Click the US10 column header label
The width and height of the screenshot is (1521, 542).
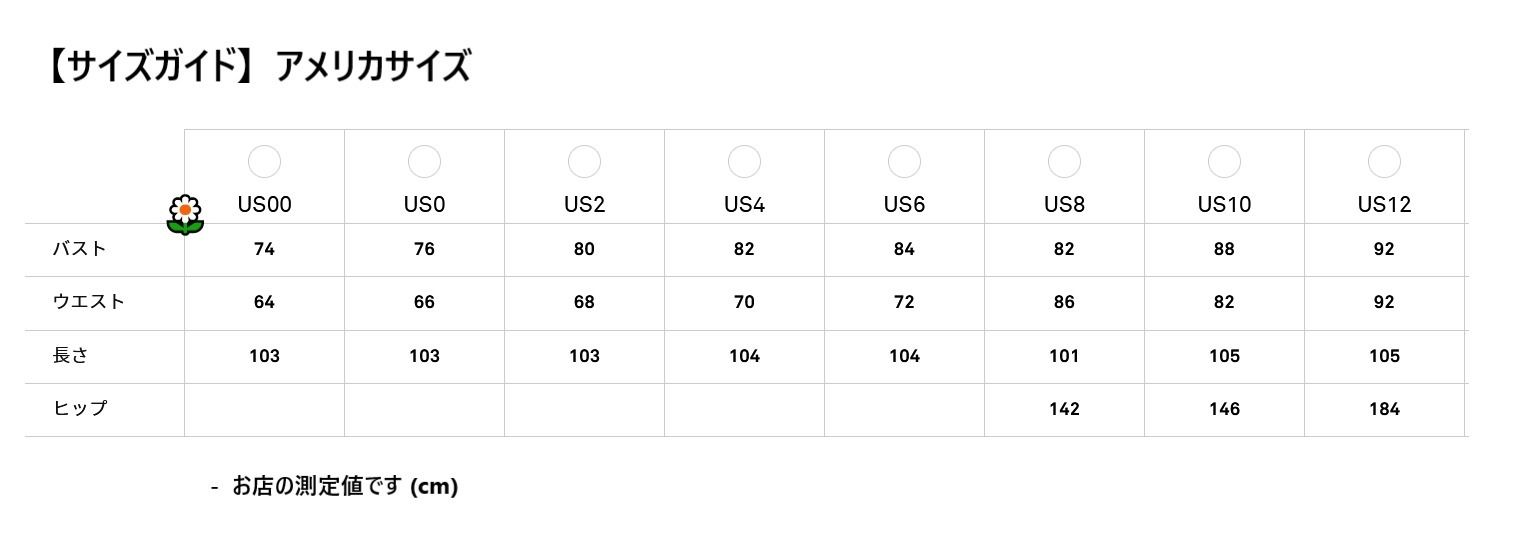pyautogui.click(x=1224, y=205)
